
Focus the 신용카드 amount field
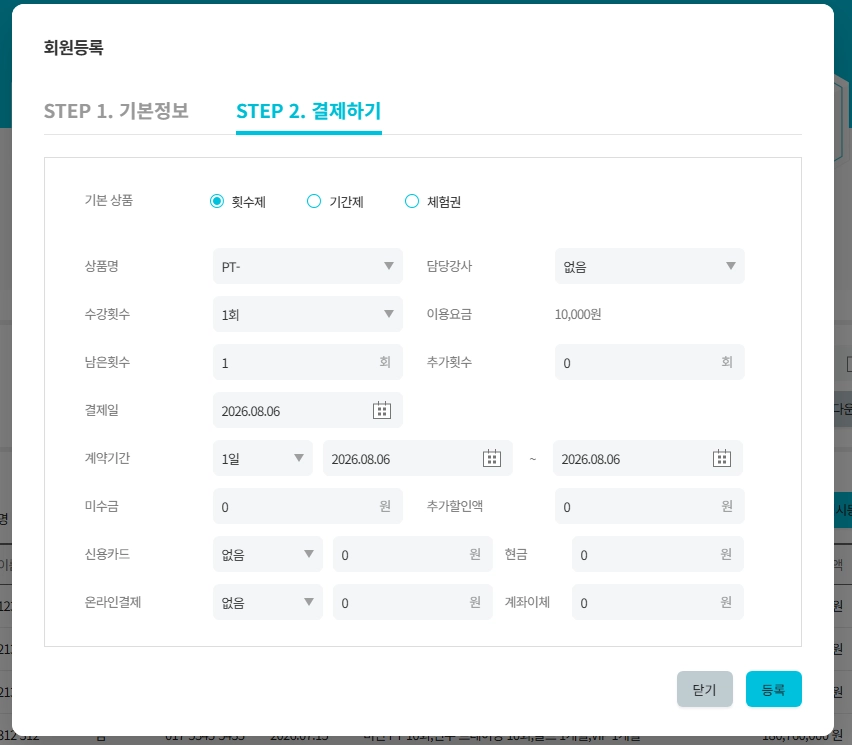coord(412,554)
